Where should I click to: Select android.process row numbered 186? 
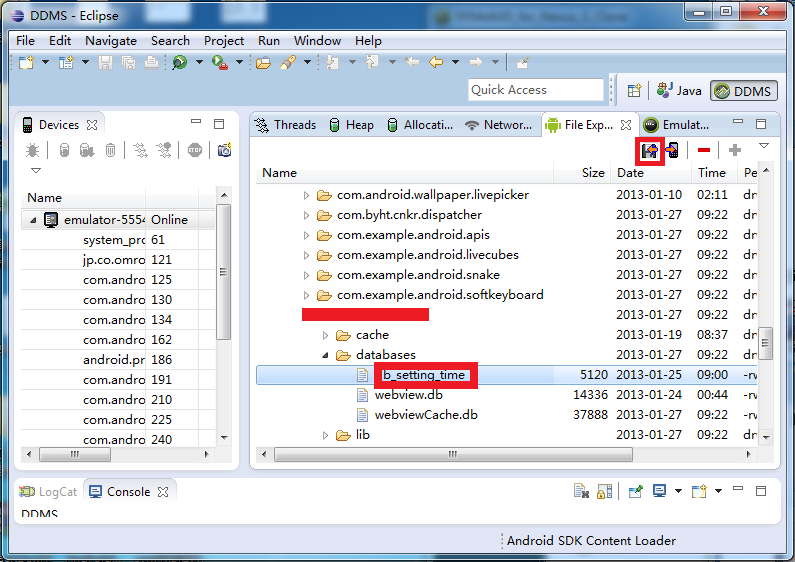tap(118, 360)
